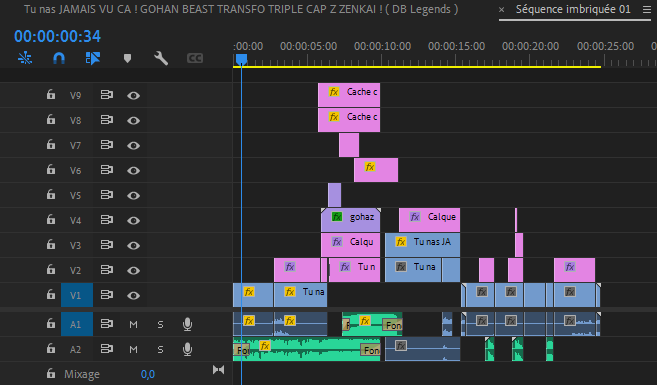This screenshot has width=657, height=385.
Task: Add a marker with the marker icon
Action: pos(127,58)
